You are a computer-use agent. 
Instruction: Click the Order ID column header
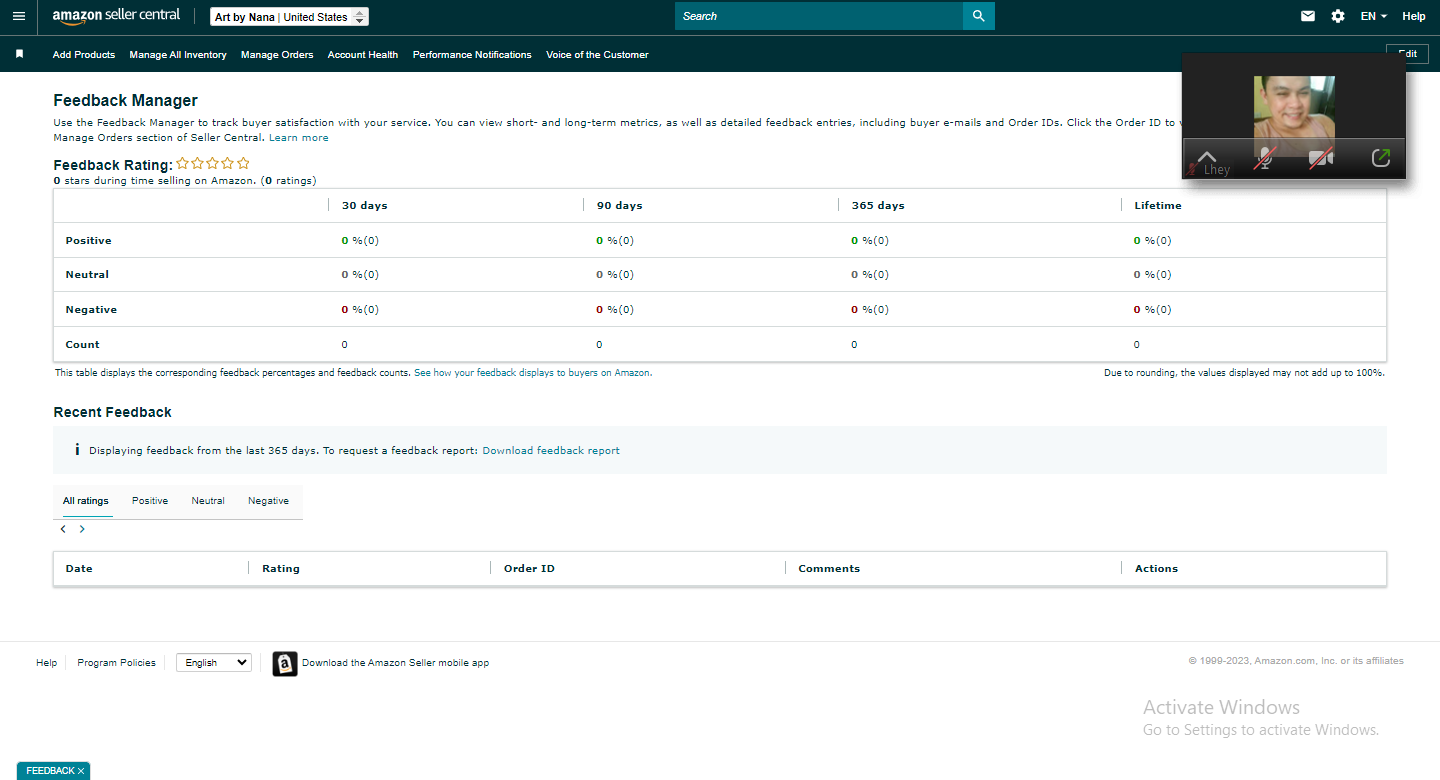pos(529,568)
